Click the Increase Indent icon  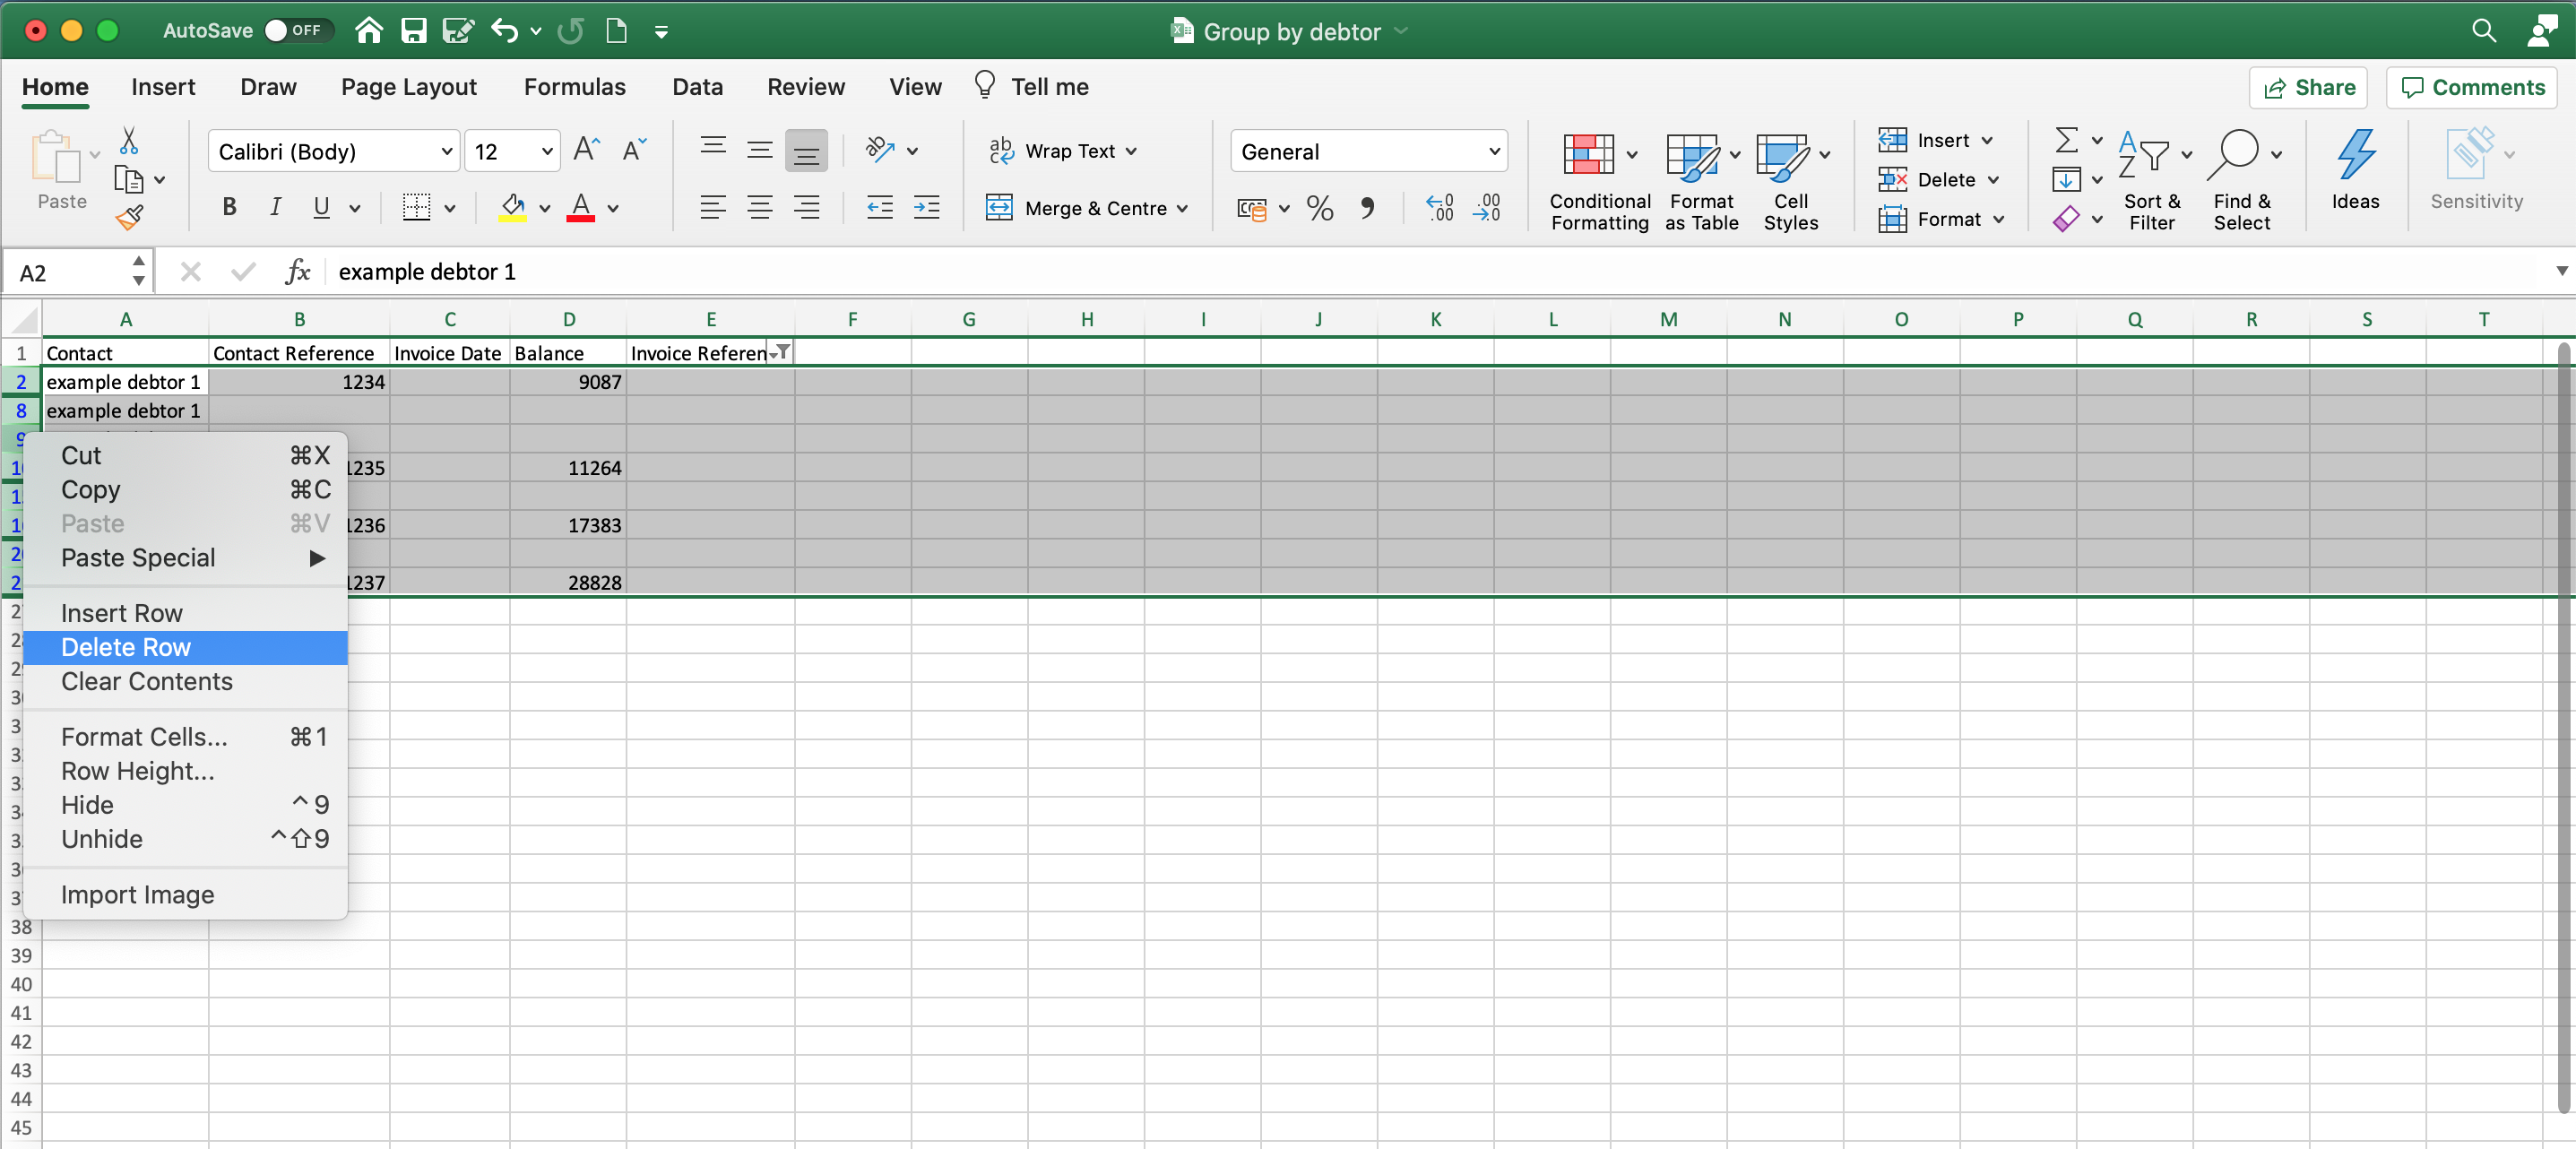(x=927, y=207)
